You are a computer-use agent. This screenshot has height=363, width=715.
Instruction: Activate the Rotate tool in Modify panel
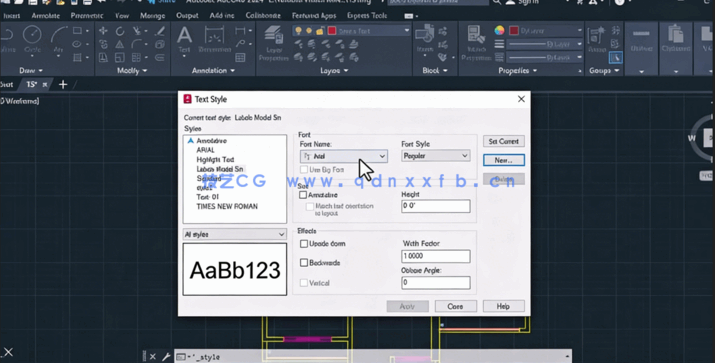click(120, 31)
